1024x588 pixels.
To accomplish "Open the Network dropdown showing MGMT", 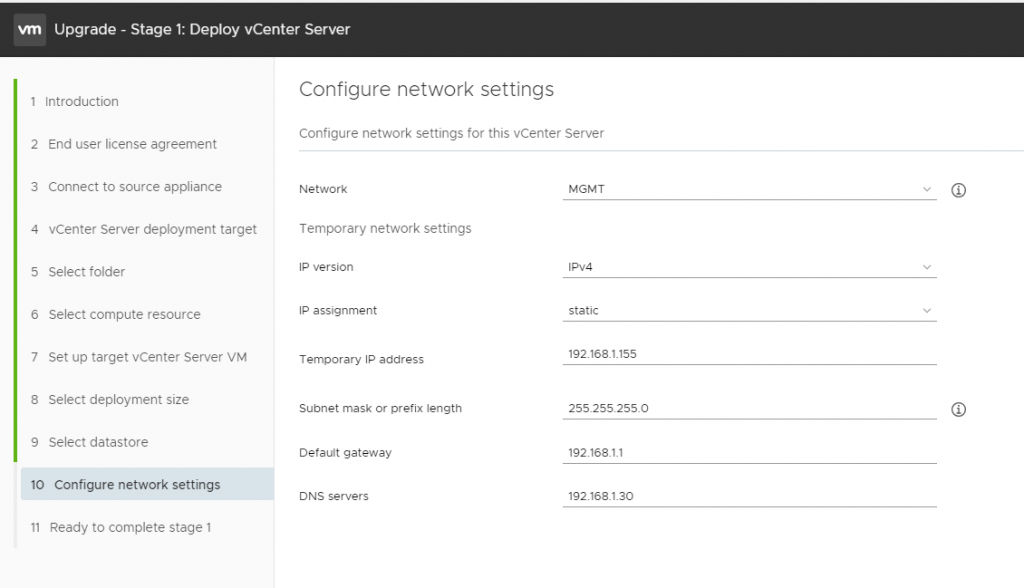I will point(749,189).
